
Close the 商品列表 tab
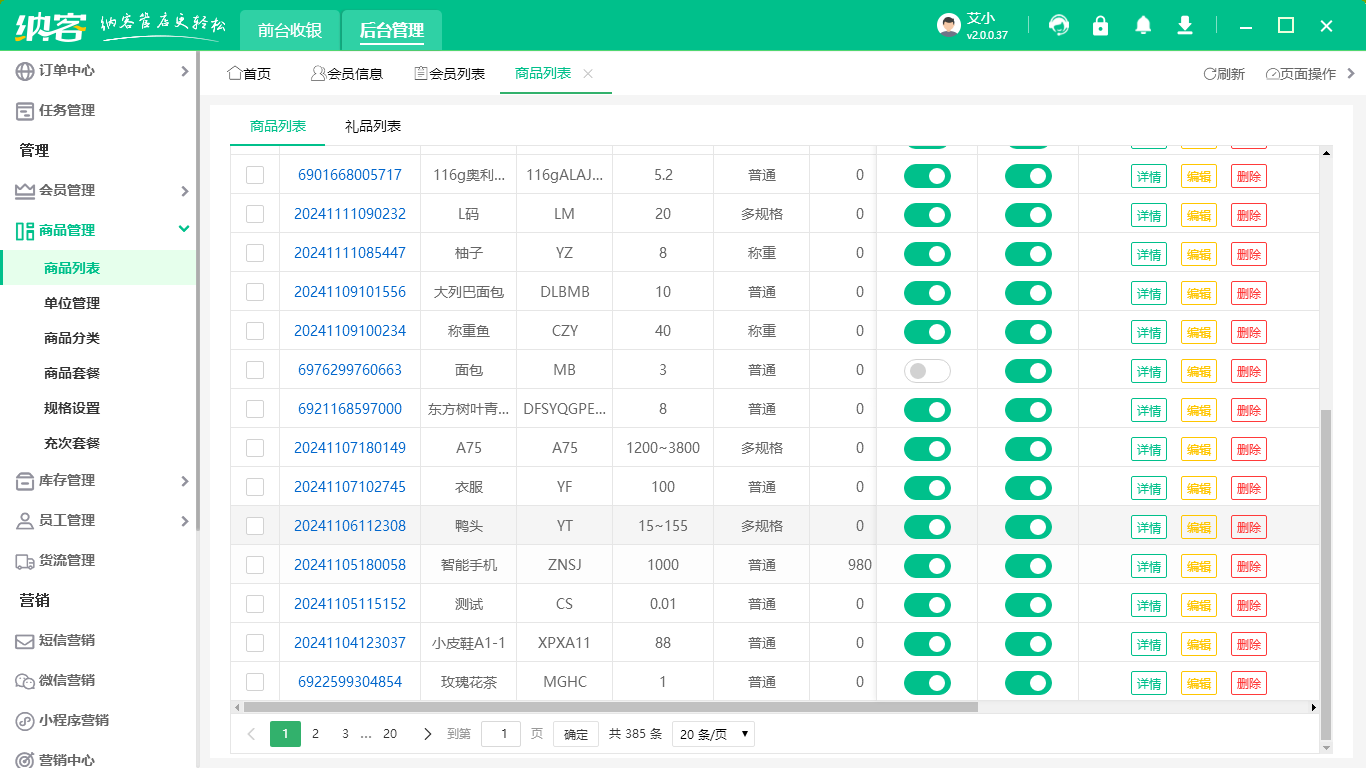[x=588, y=73]
